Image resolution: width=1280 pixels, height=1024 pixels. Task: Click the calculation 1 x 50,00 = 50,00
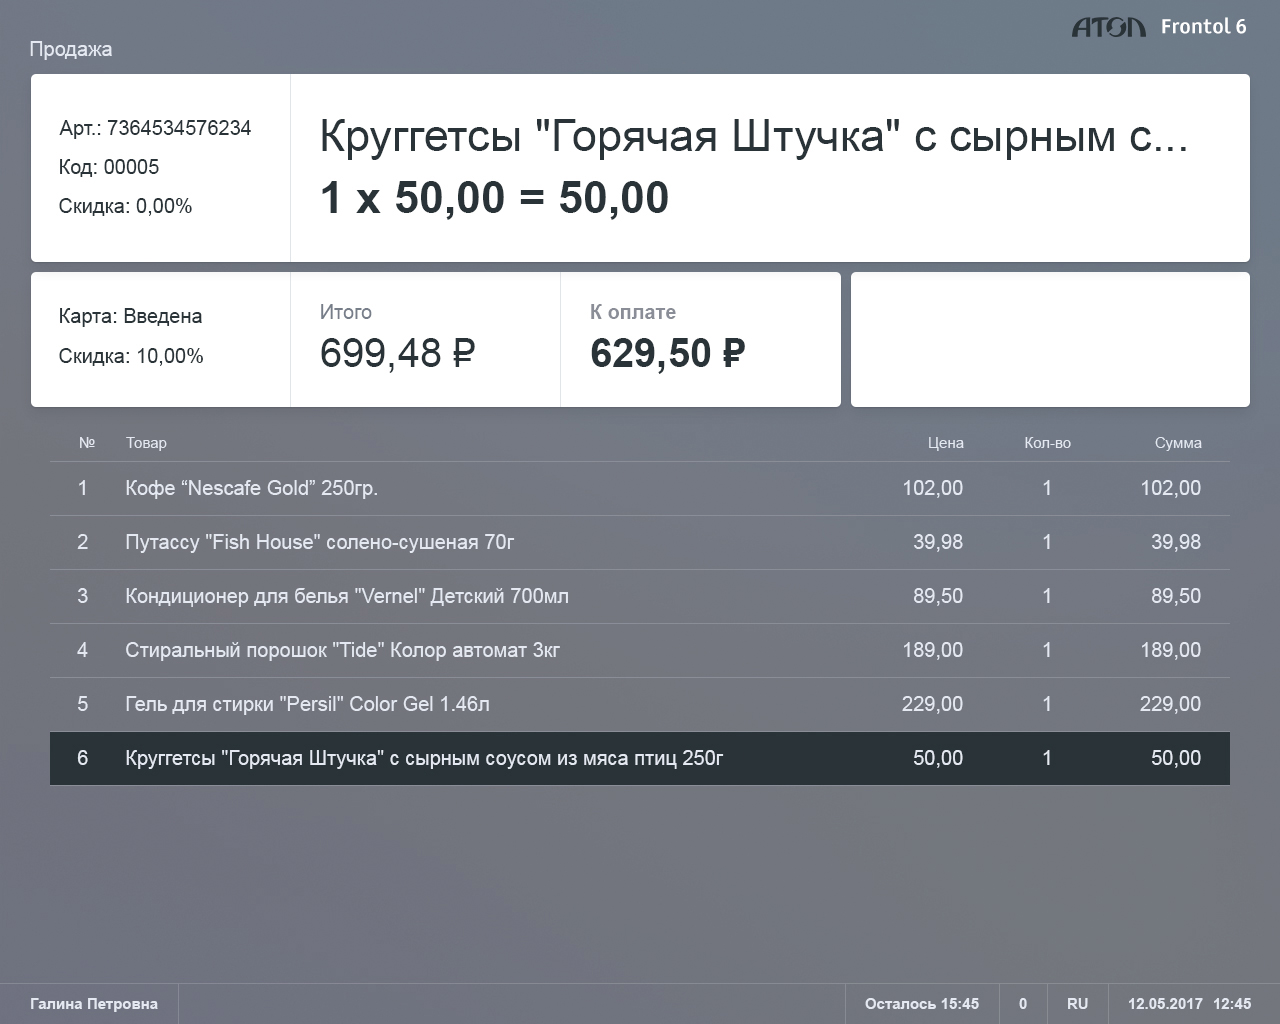tap(494, 198)
